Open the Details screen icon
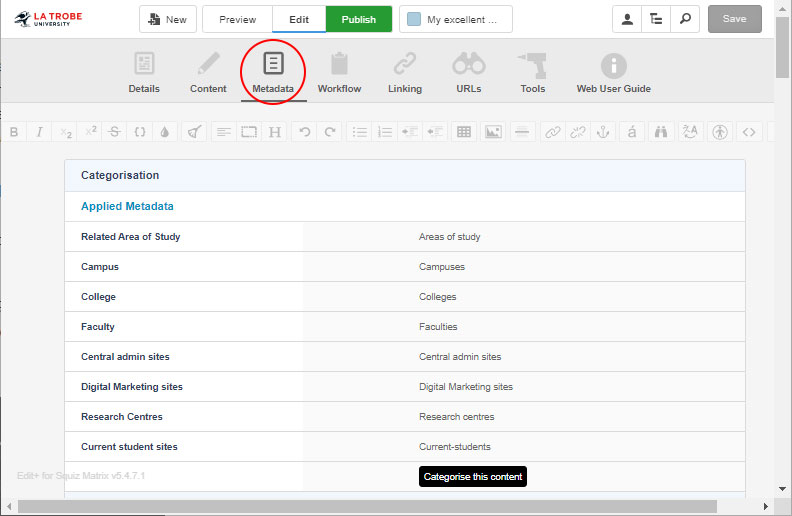792x516 pixels. (144, 65)
